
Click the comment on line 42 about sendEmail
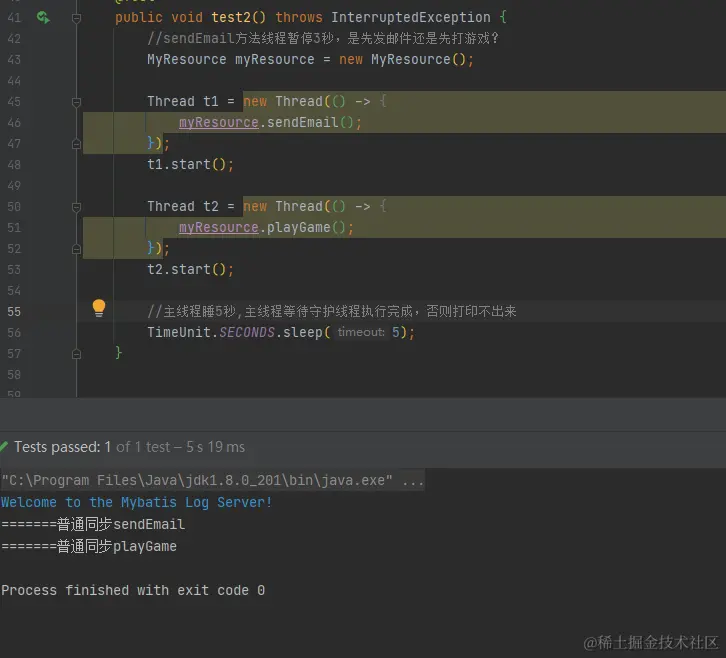[x=323, y=38]
